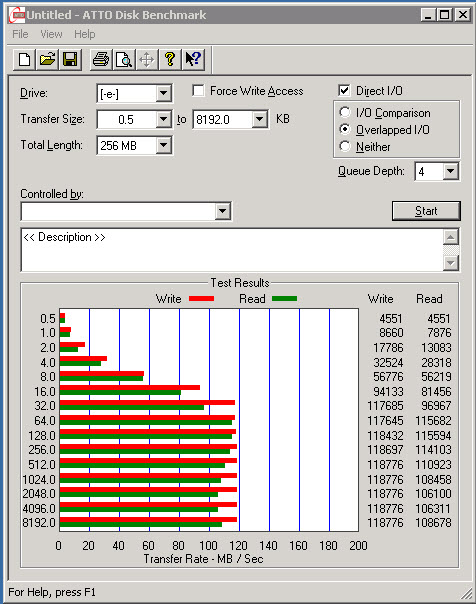
Task: Click the red Write legend swatch
Action: click(201, 299)
